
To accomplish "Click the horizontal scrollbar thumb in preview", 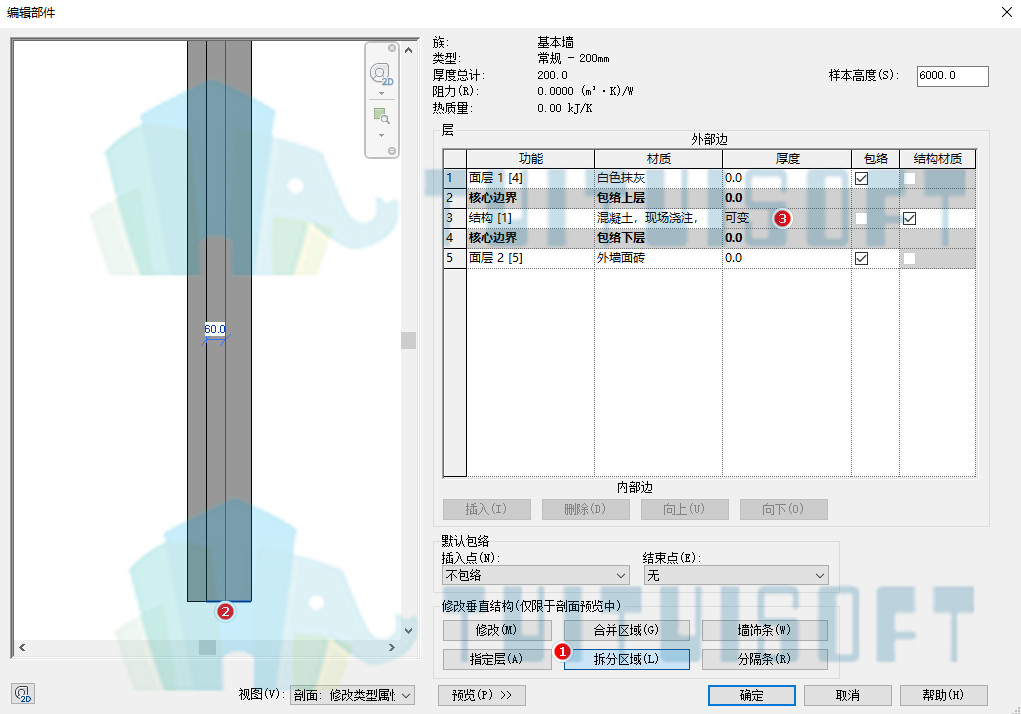I will click(207, 648).
